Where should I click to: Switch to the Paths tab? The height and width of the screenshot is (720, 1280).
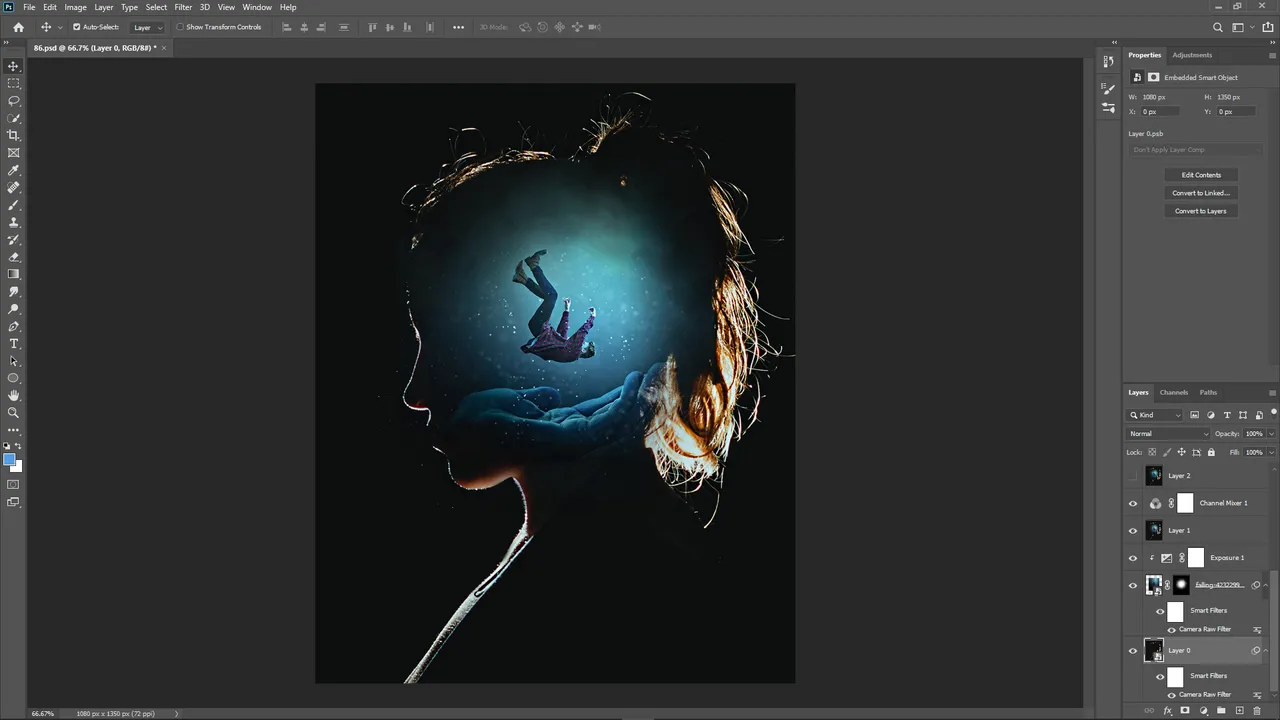[1208, 393]
